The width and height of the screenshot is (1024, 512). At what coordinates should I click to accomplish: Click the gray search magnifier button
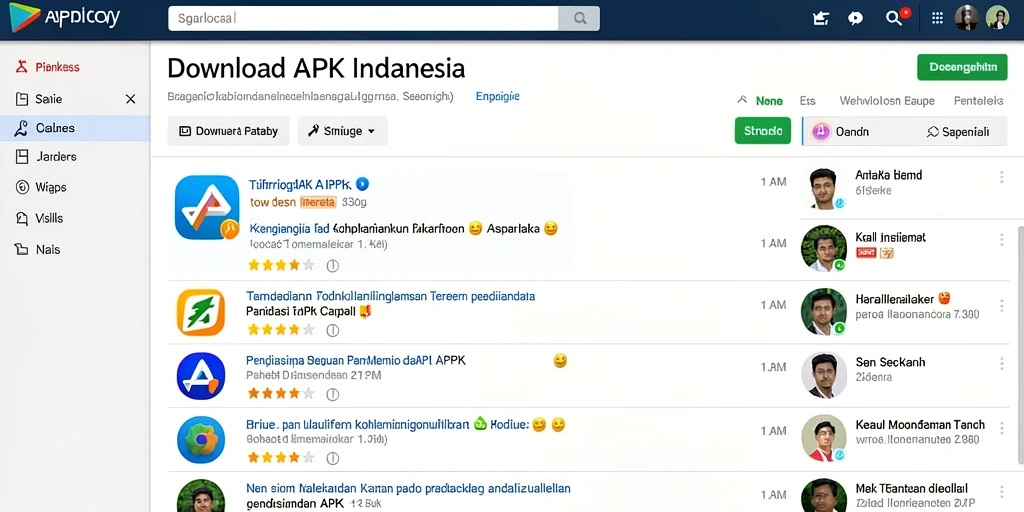click(579, 19)
